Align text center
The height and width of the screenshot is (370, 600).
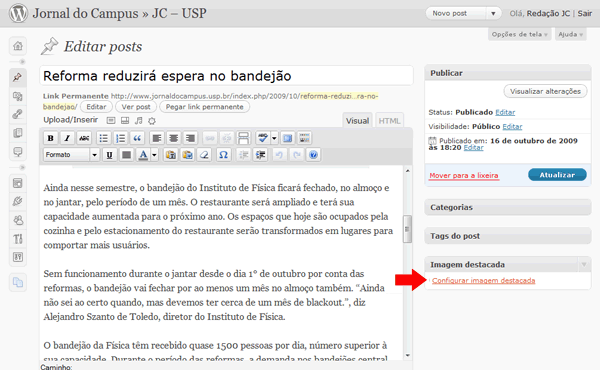tap(173, 138)
